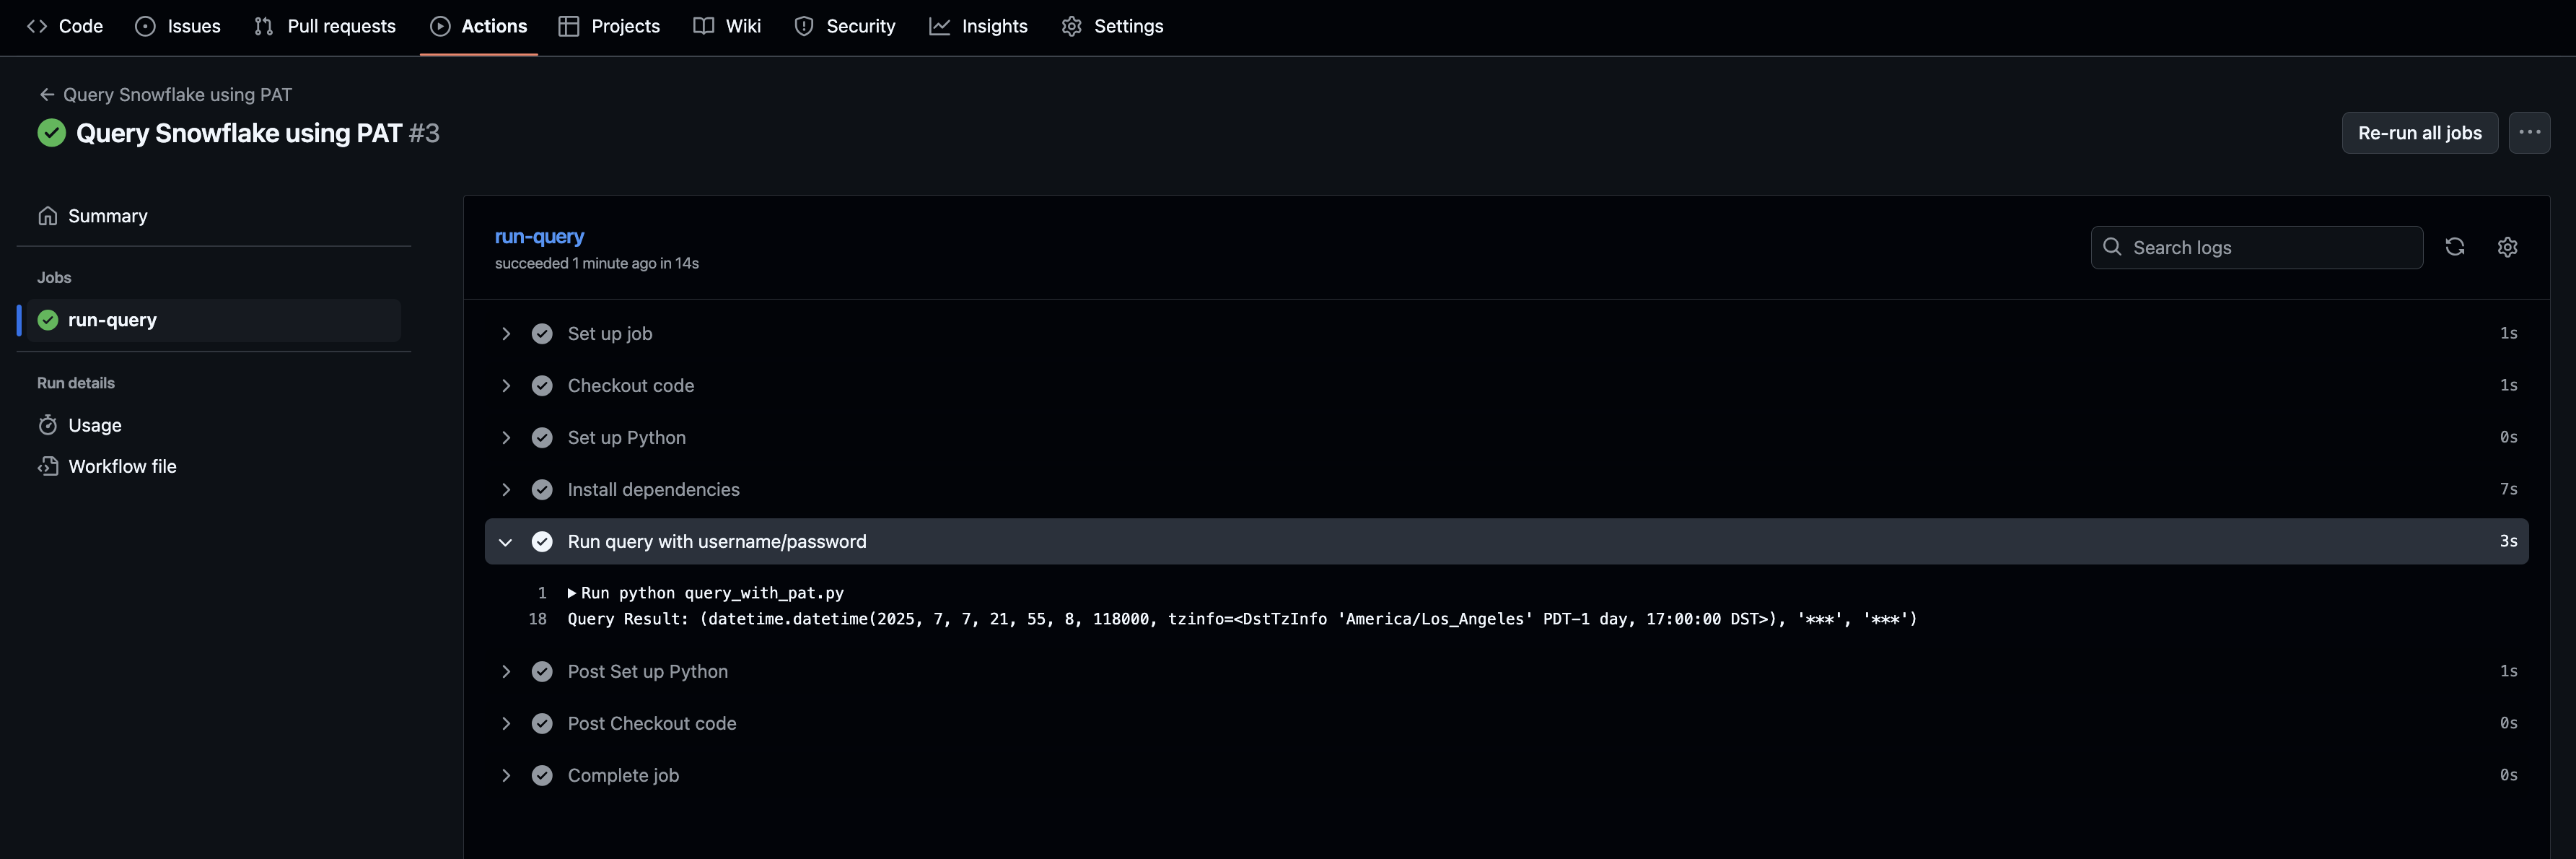Screen dimensions: 2576x859
Task: Open the run-query job link
Action: [x=539, y=236]
